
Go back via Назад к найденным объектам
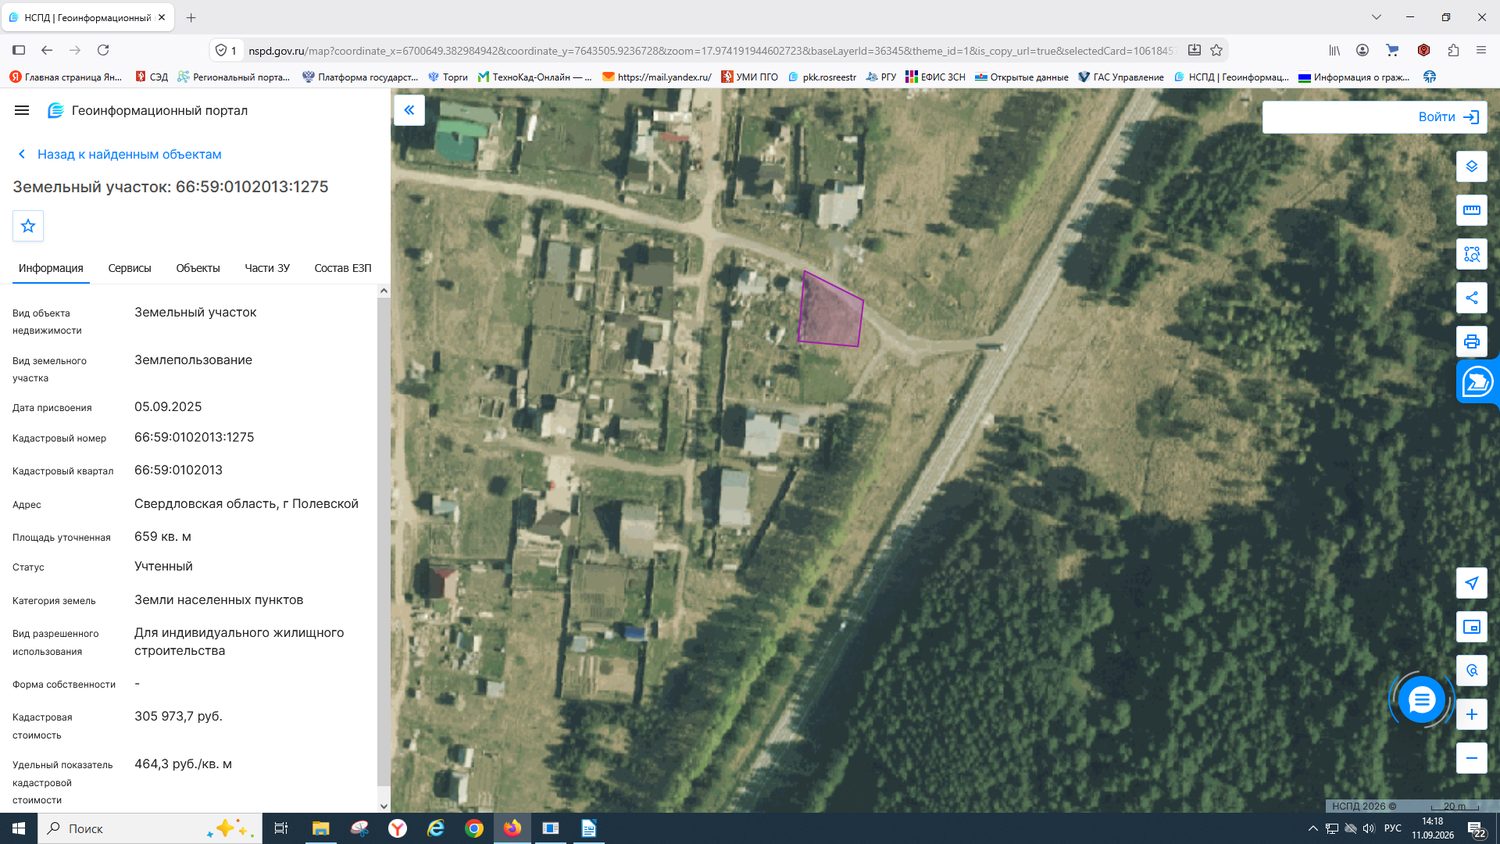[119, 154]
